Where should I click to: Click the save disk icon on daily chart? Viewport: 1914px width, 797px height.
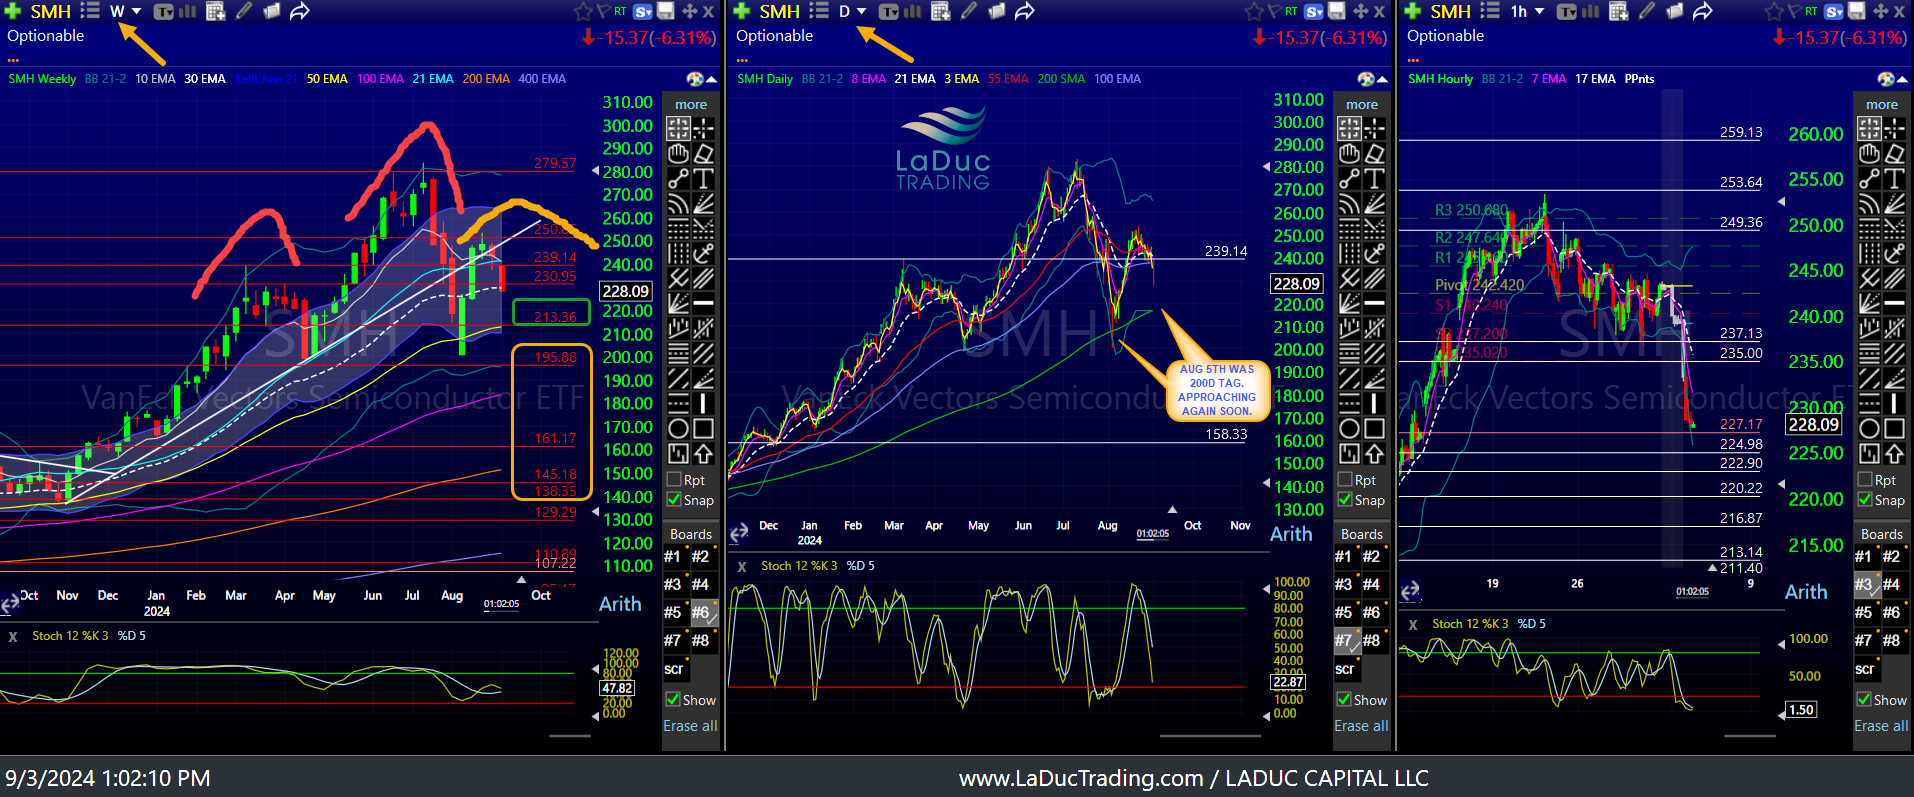point(1336,12)
